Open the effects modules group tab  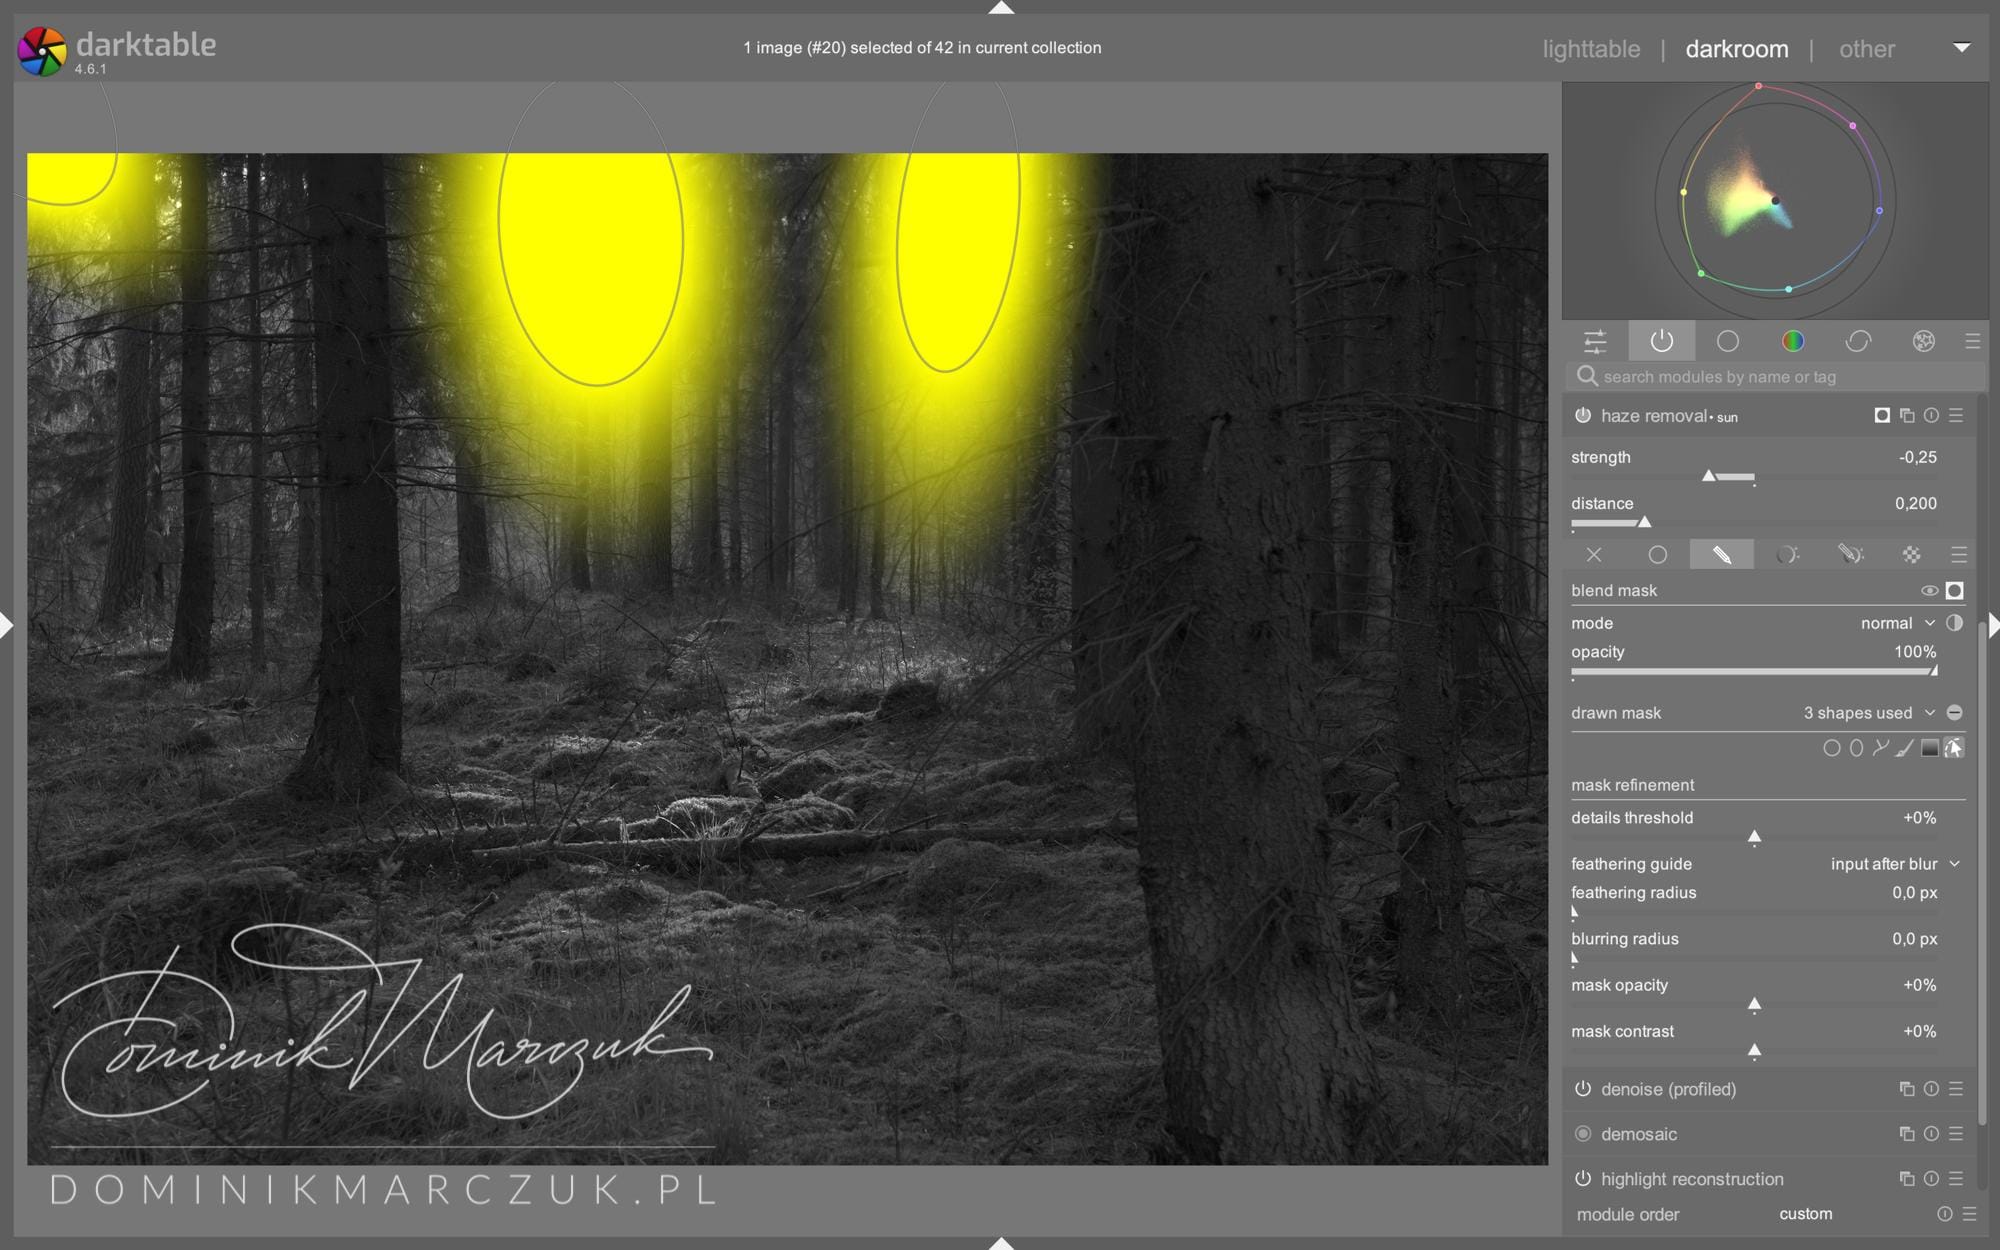[x=1923, y=341]
